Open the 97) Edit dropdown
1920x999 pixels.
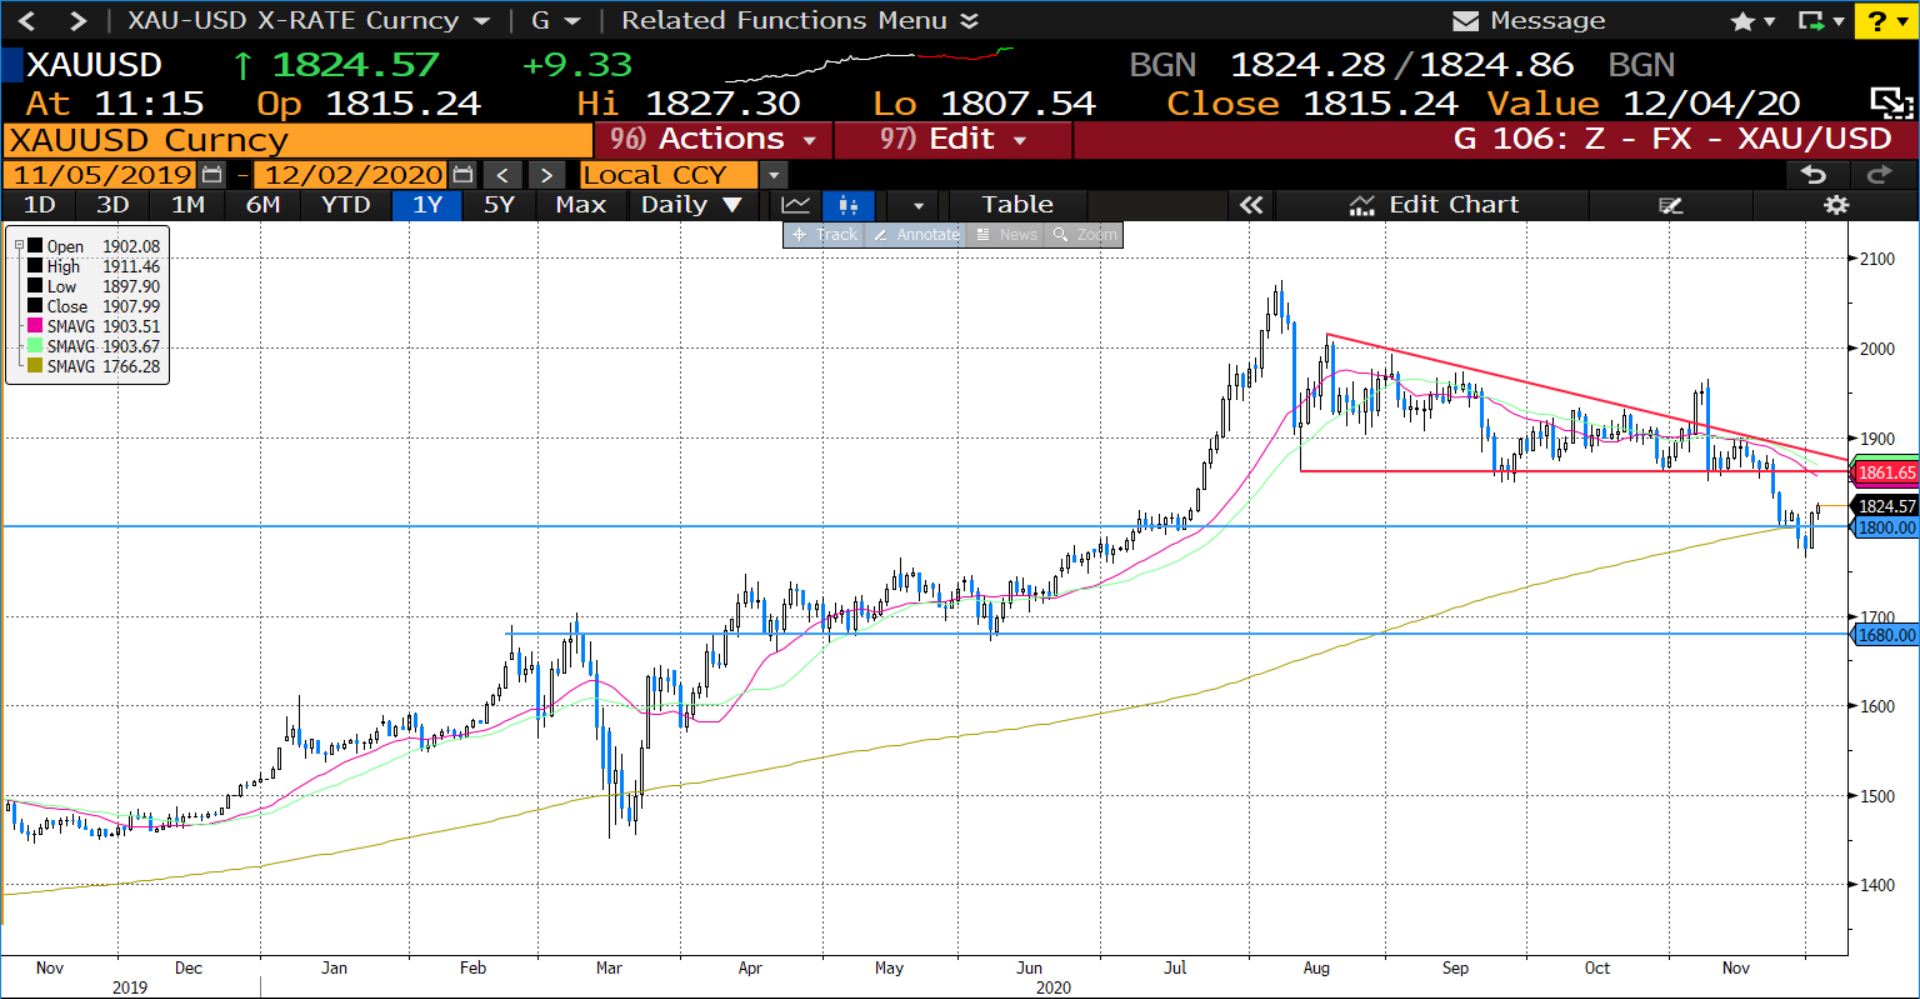(x=952, y=139)
